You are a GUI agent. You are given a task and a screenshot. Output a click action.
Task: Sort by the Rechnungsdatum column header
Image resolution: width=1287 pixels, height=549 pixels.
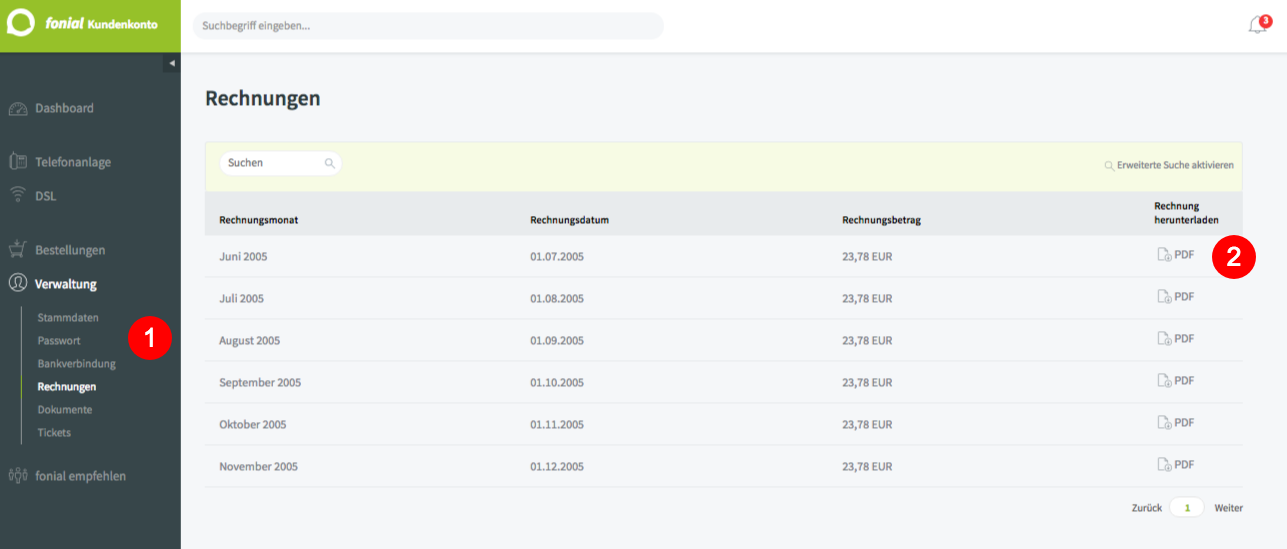click(x=570, y=220)
